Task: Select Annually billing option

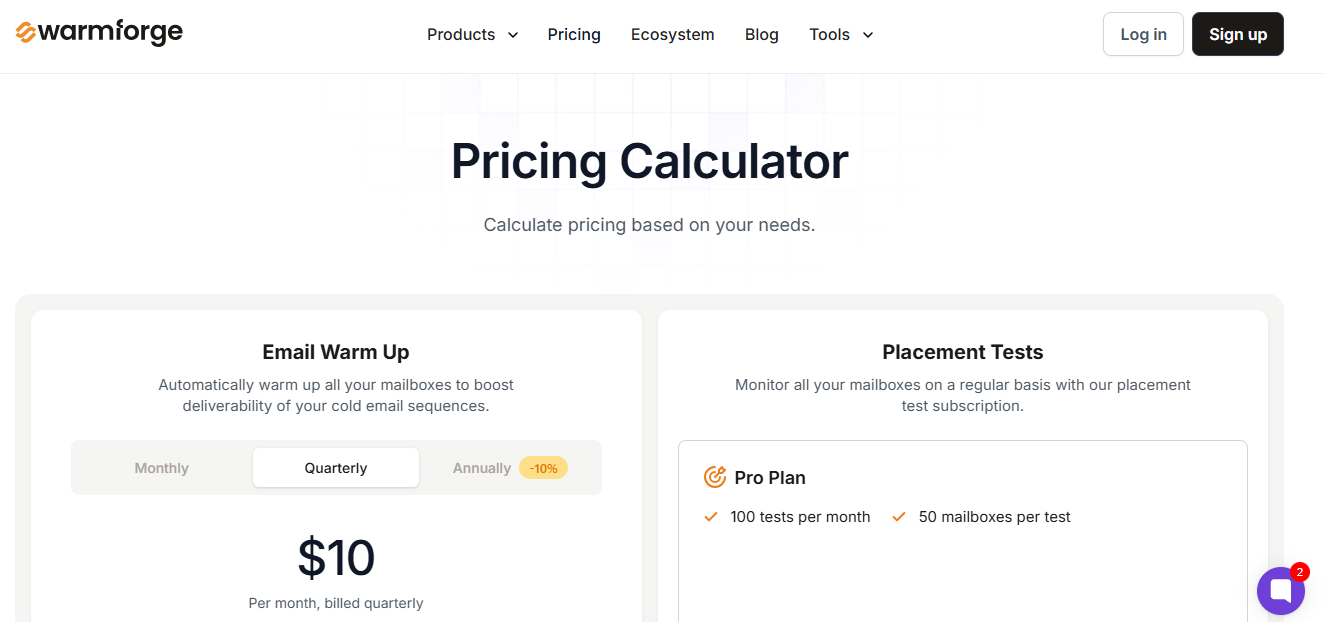Action: (482, 467)
